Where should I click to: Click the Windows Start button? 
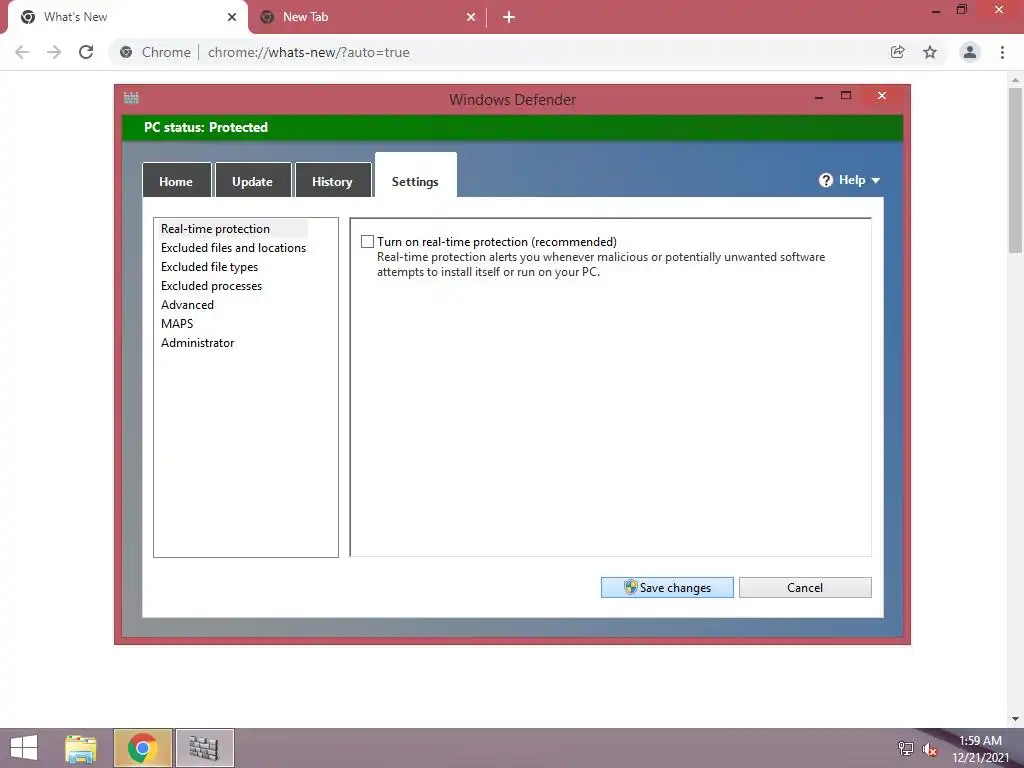coord(24,748)
